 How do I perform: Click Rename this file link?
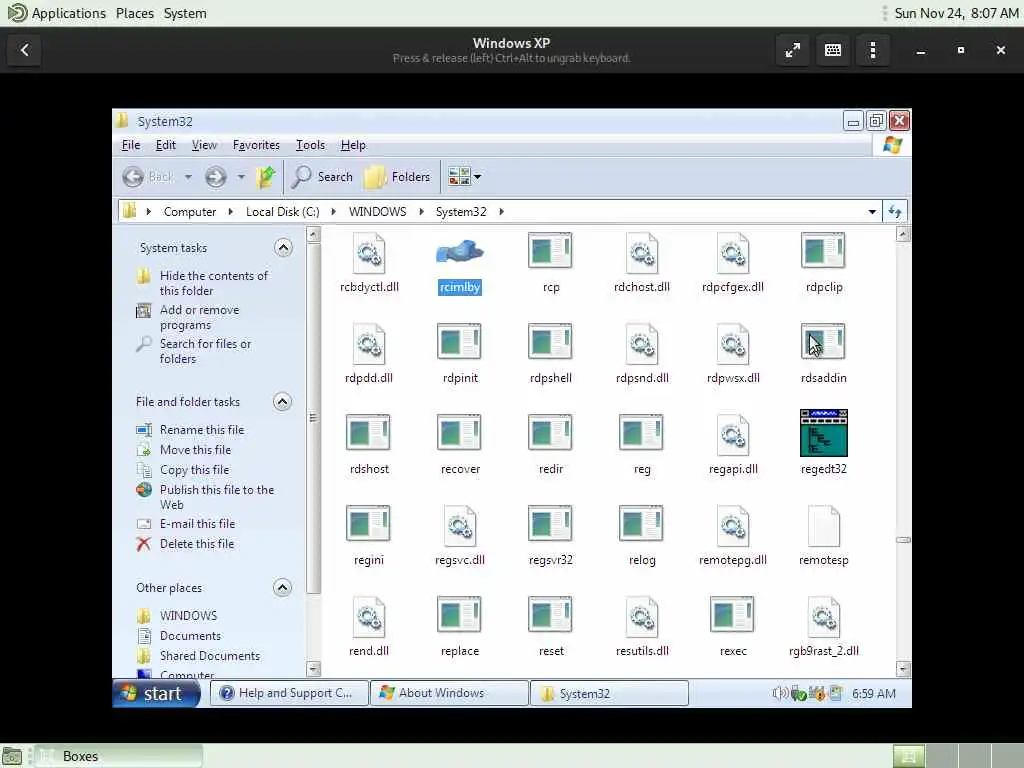[202, 430]
